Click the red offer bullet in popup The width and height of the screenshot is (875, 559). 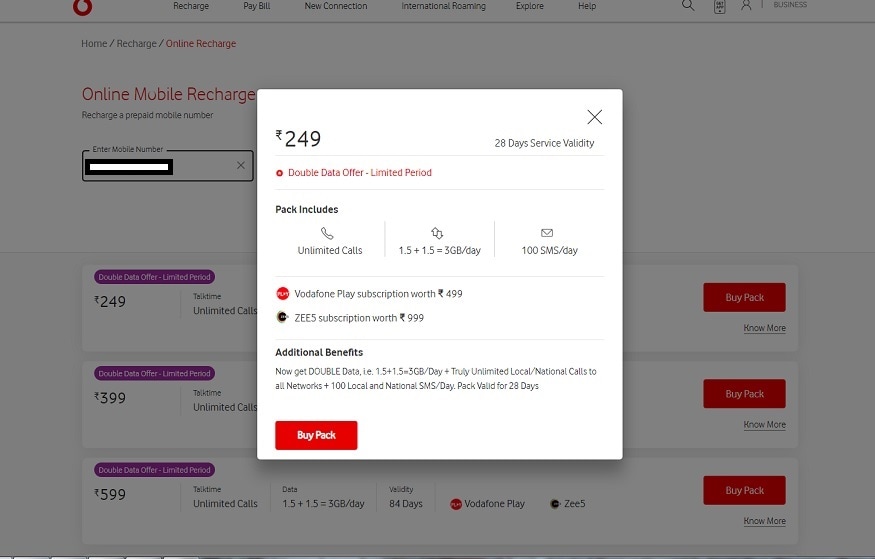280,174
